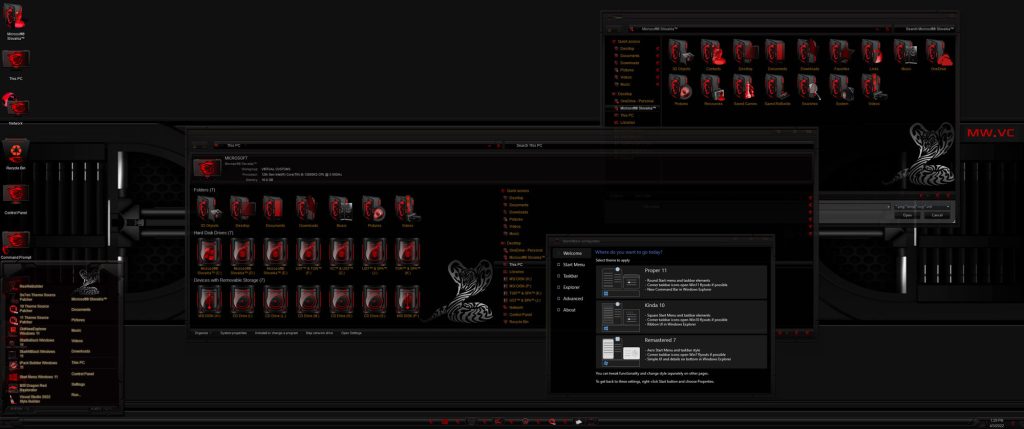
Task: Open 3D Objects folder in This PC window
Action: (x=210, y=207)
